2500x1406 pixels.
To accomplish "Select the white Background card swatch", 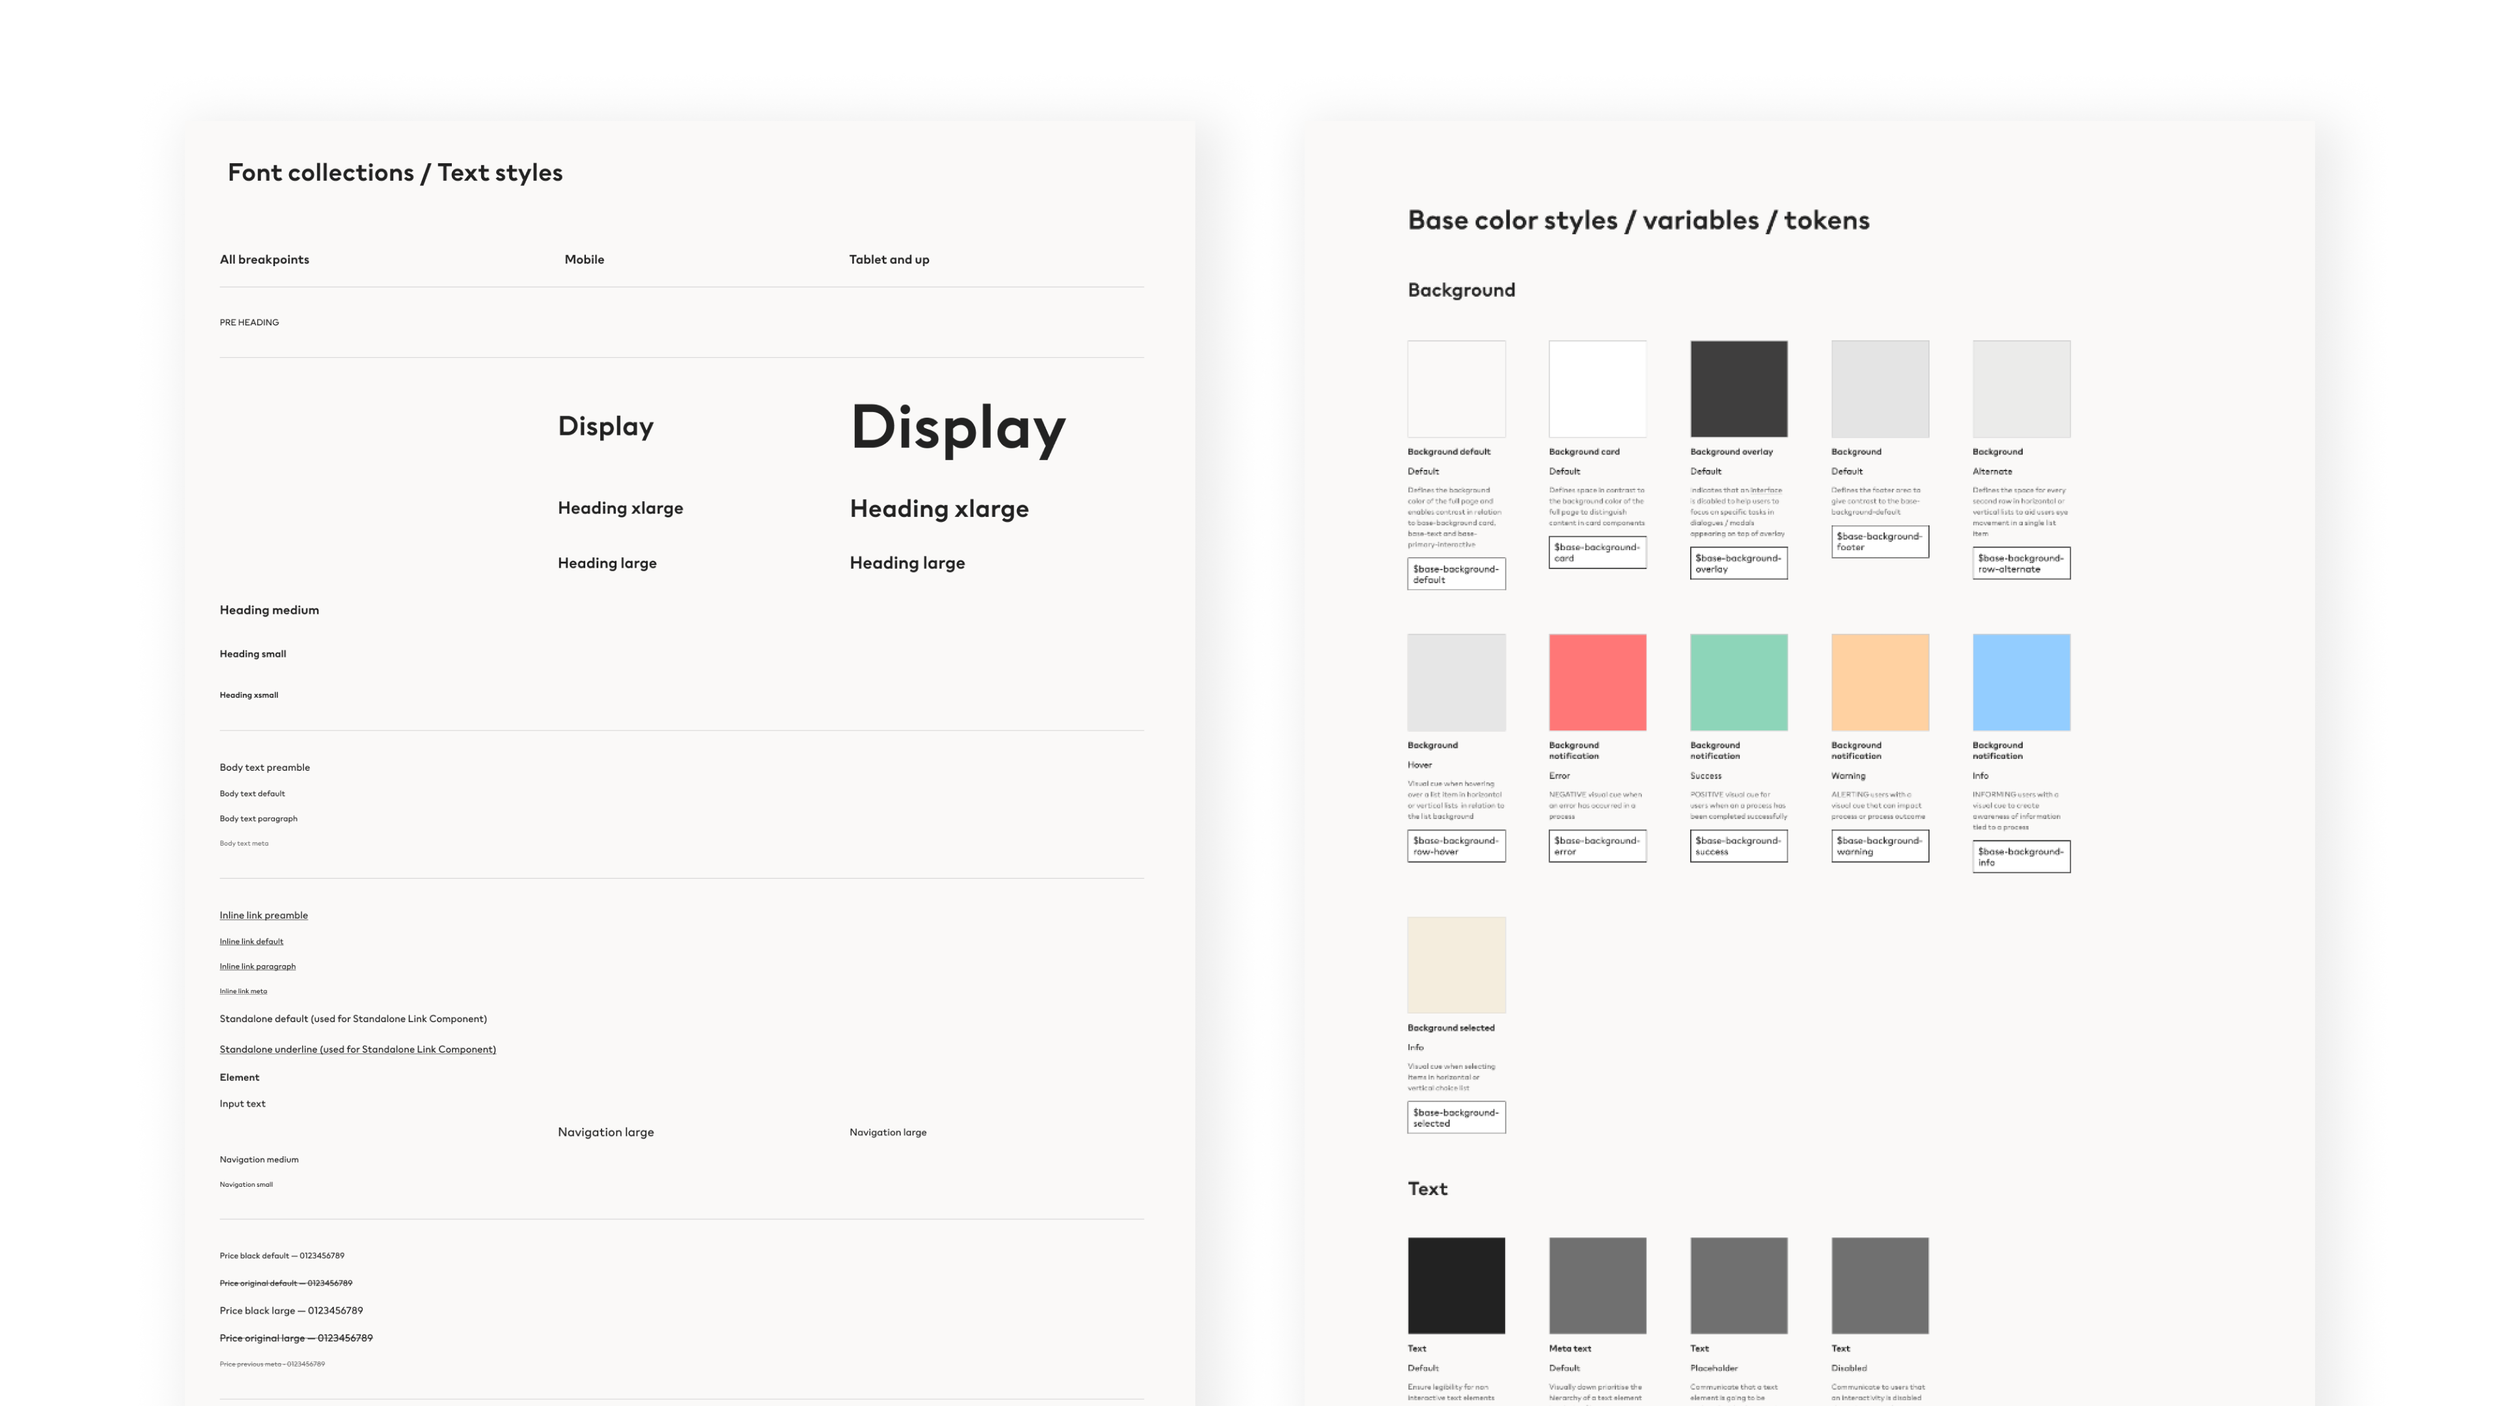I will pos(1597,389).
